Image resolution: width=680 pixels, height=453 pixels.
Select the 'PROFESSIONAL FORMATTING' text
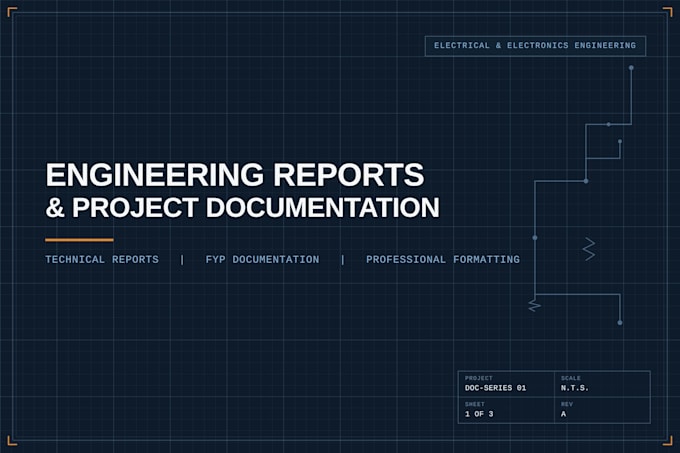[443, 259]
